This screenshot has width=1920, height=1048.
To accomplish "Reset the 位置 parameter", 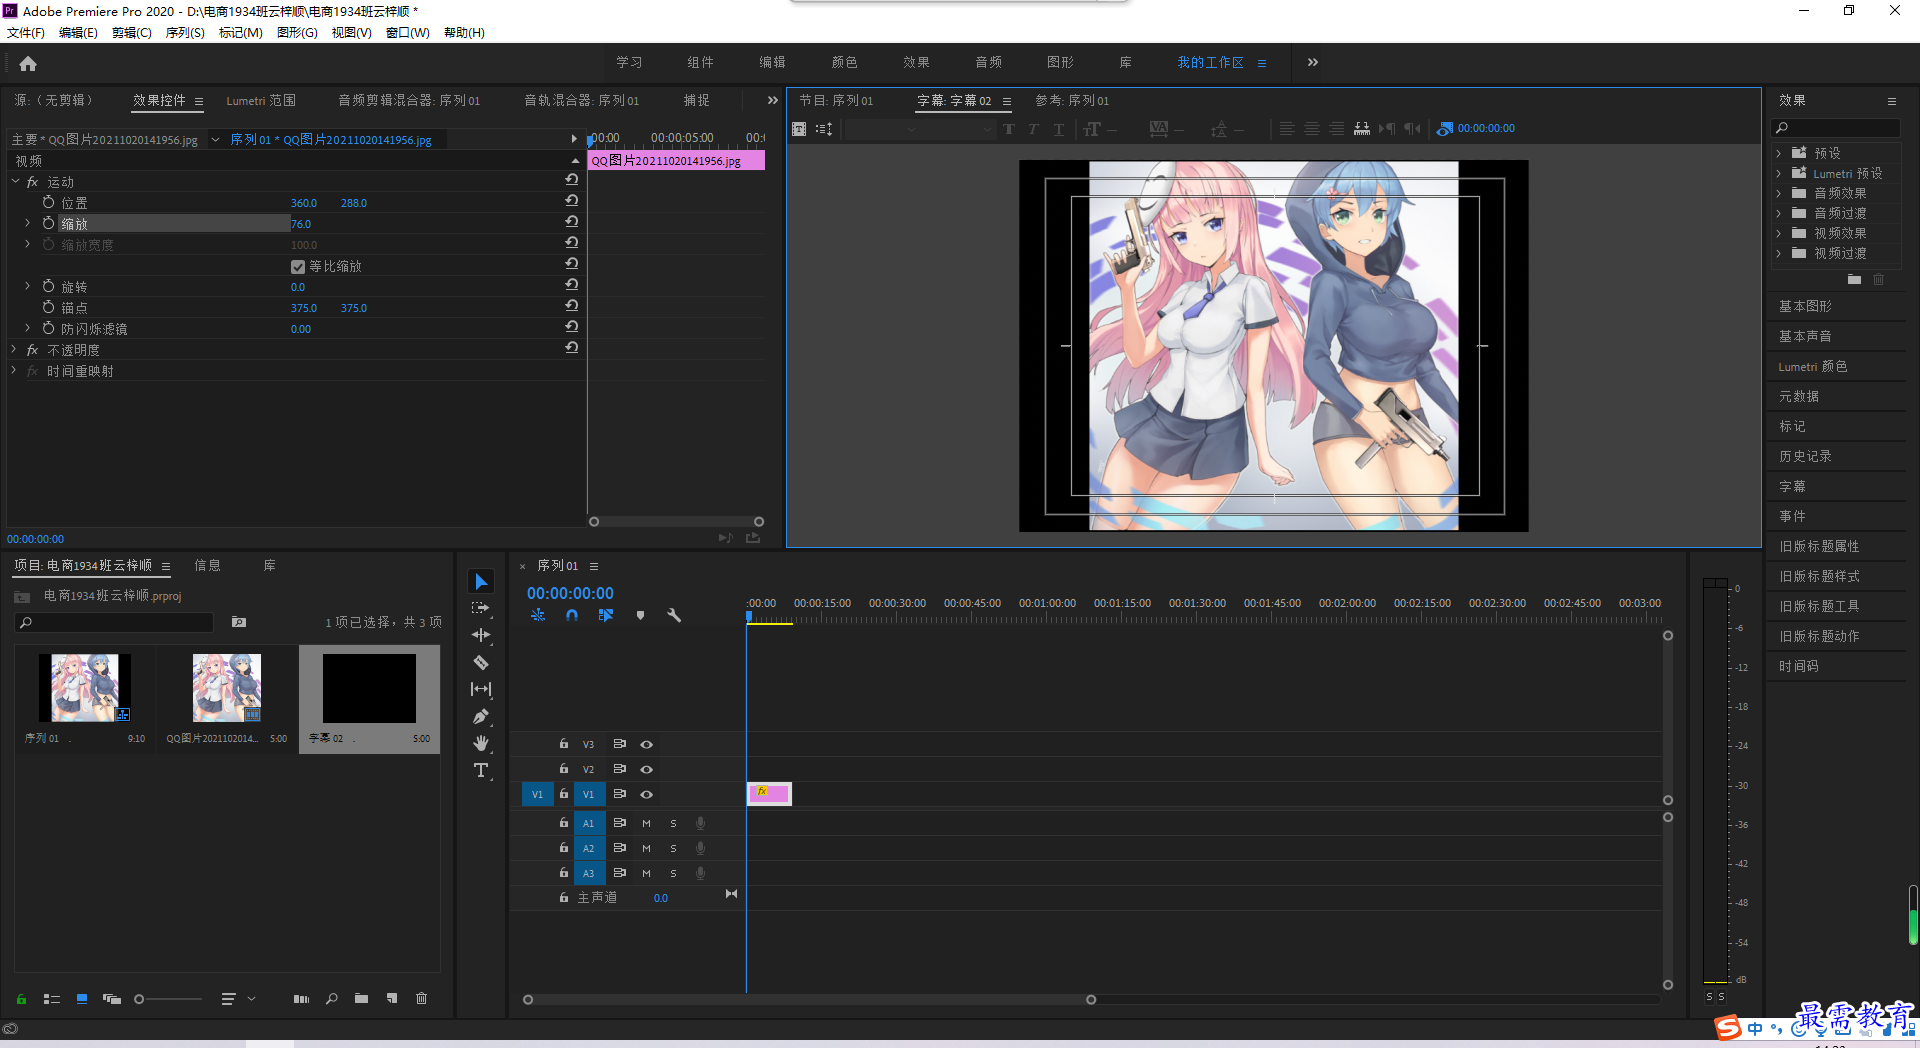I will coord(572,200).
